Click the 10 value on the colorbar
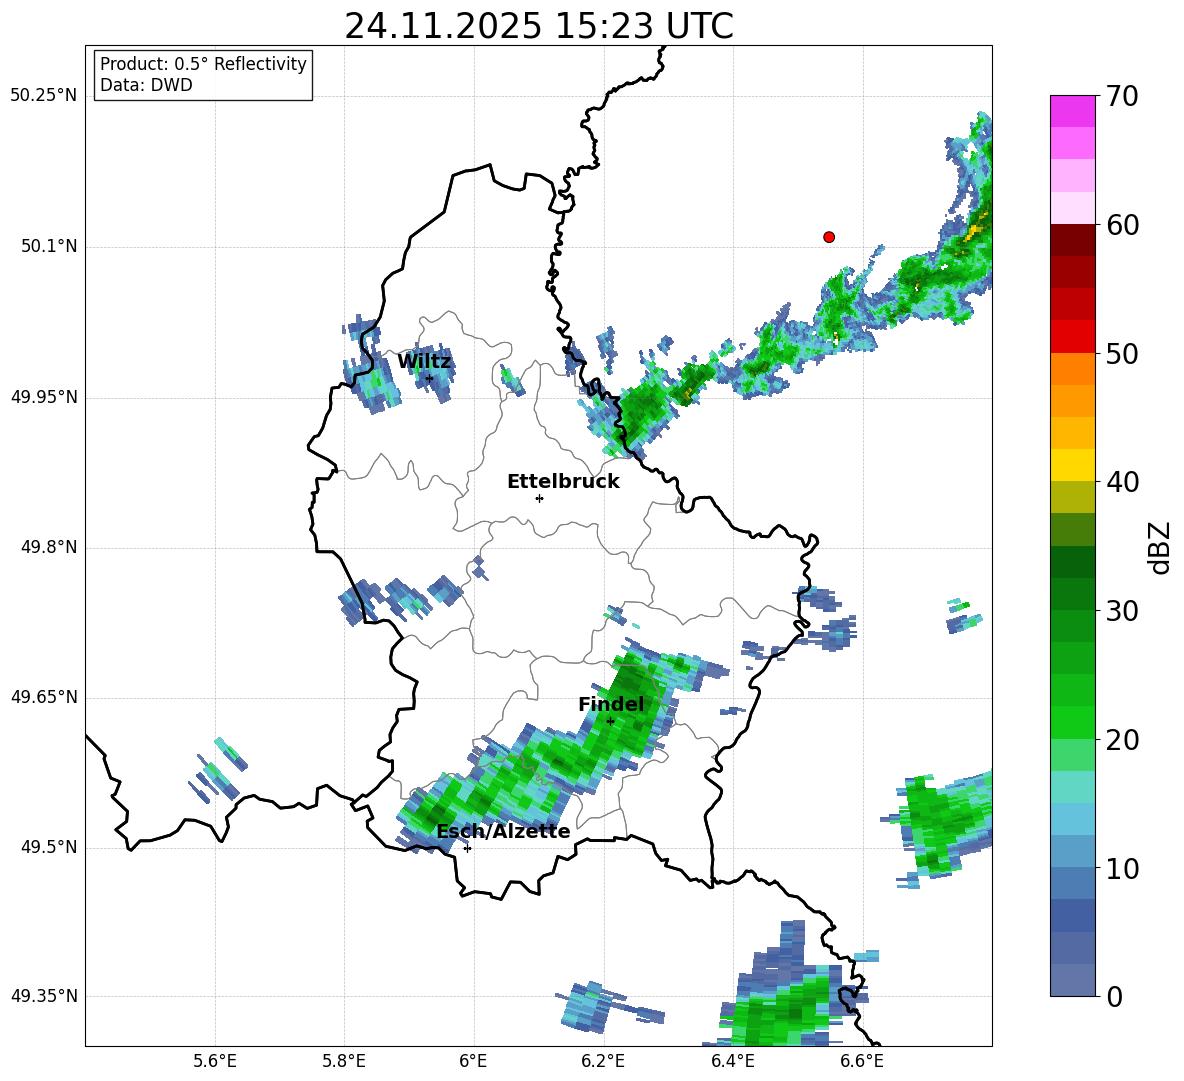 1122,869
